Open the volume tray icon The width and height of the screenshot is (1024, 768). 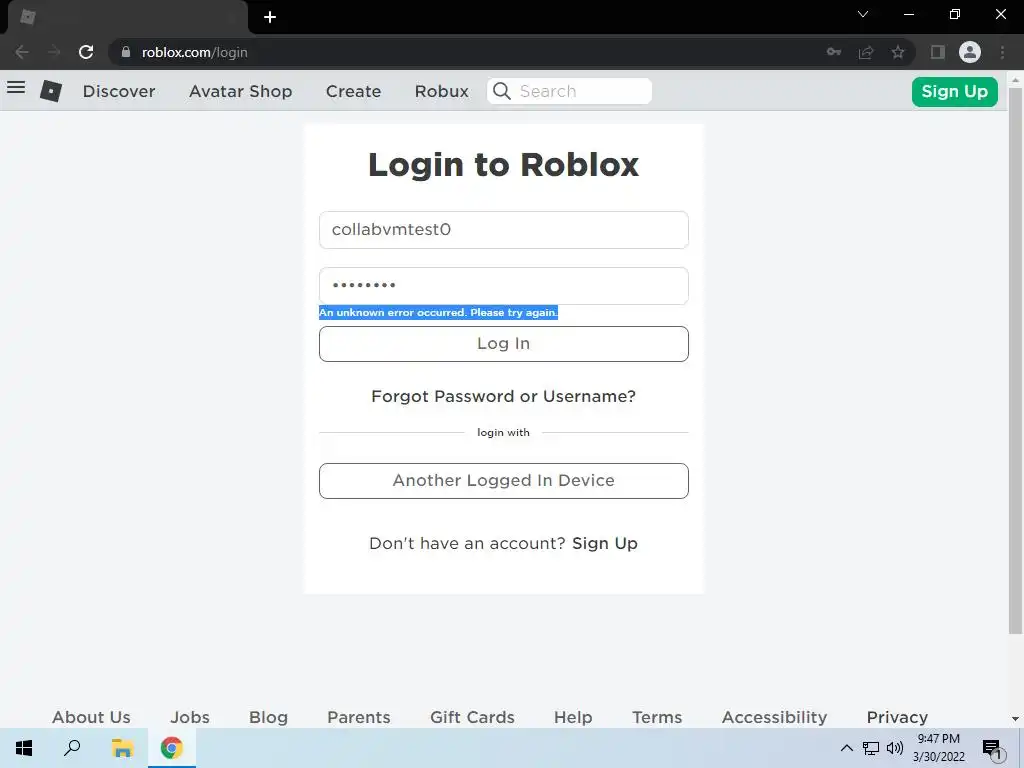[x=895, y=748]
